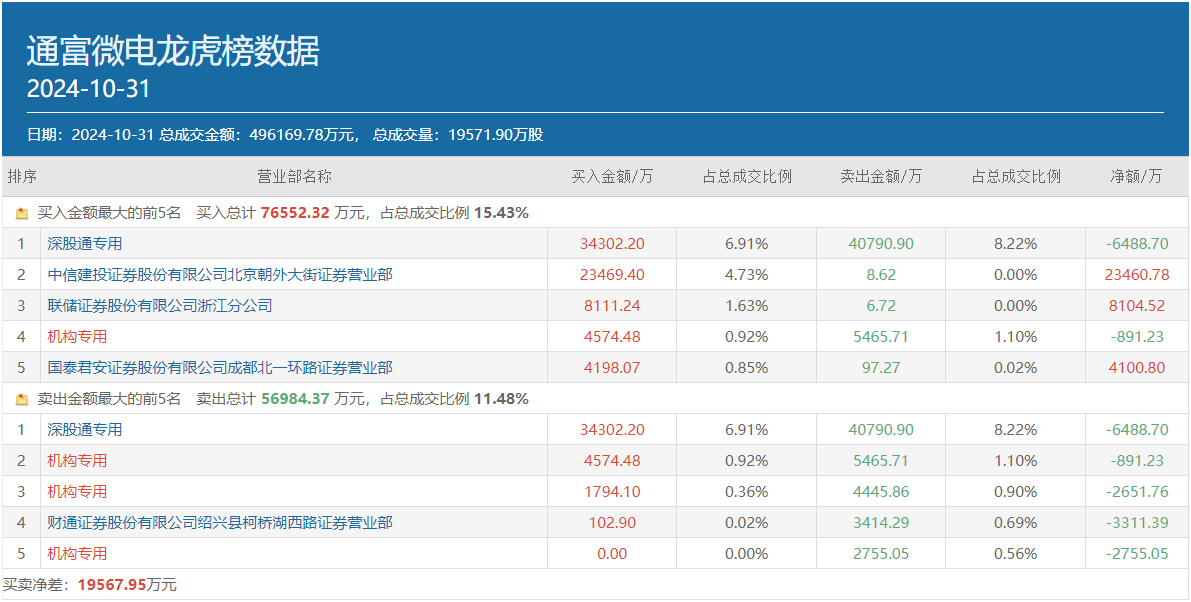Click the net amount 23460.78 cell
Viewport: 1191px width, 602px height.
[x=1137, y=275]
